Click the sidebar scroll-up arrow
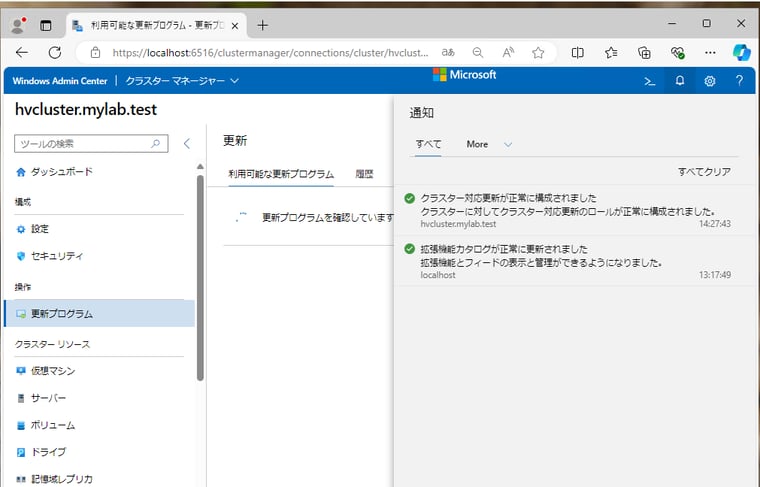Screen dimensions: 760x487 [200, 167]
